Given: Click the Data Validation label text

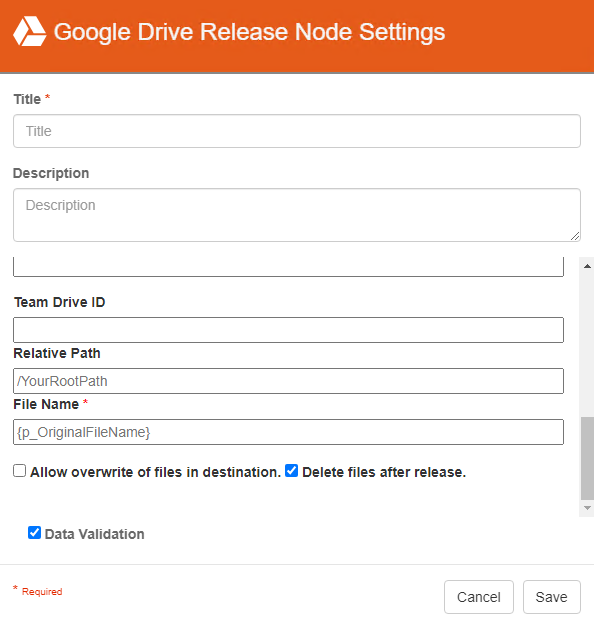Looking at the screenshot, I should [x=94, y=534].
